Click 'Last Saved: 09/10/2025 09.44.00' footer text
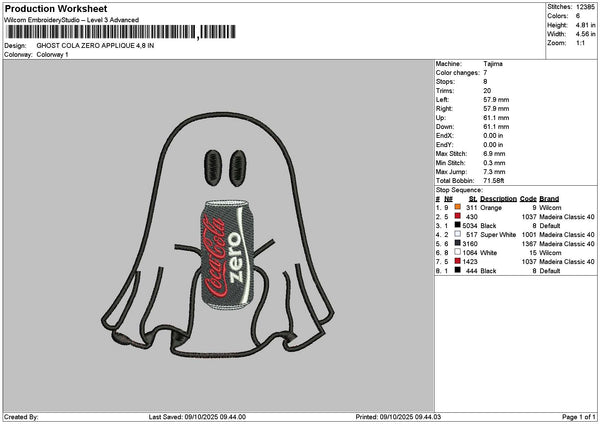This screenshot has height=424, width=600. (x=197, y=417)
